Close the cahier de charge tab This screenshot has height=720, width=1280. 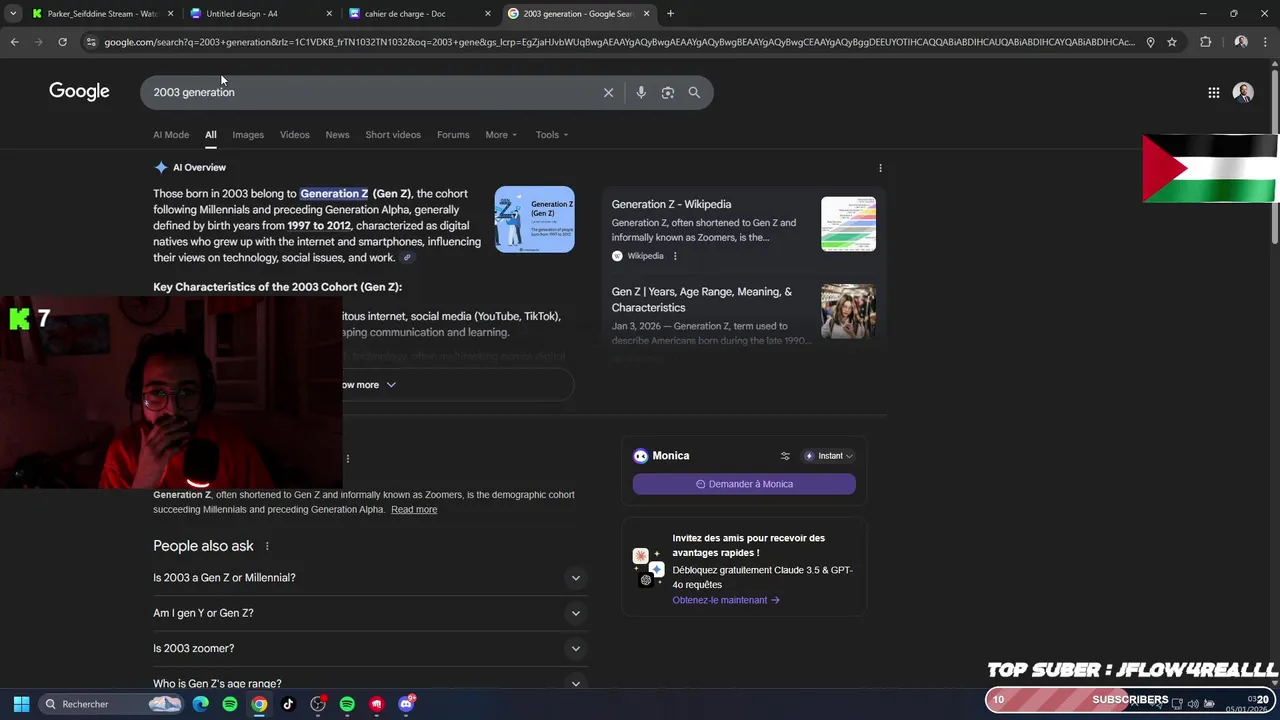(488, 14)
